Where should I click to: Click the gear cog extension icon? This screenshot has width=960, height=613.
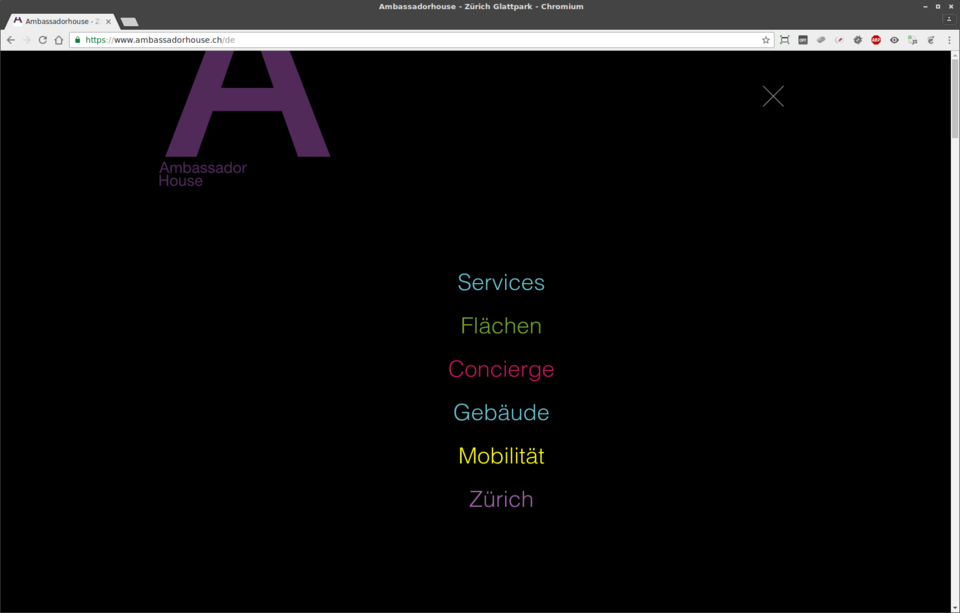858,40
